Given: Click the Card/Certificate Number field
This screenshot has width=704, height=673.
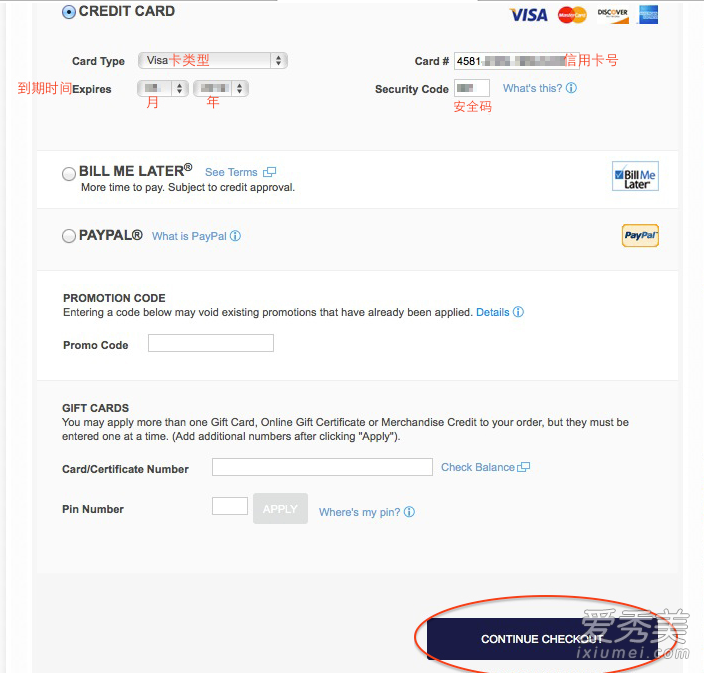Looking at the screenshot, I should (322, 467).
